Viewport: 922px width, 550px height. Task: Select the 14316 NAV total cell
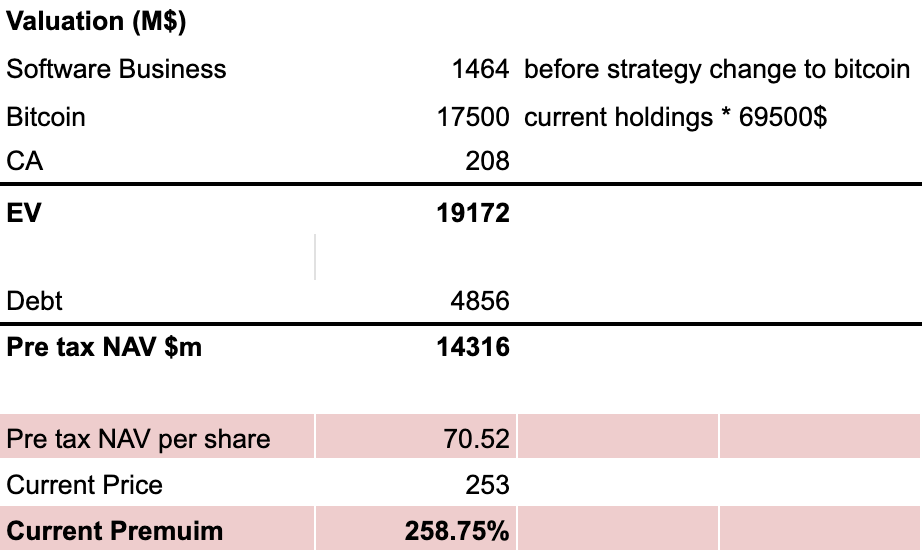(473, 347)
